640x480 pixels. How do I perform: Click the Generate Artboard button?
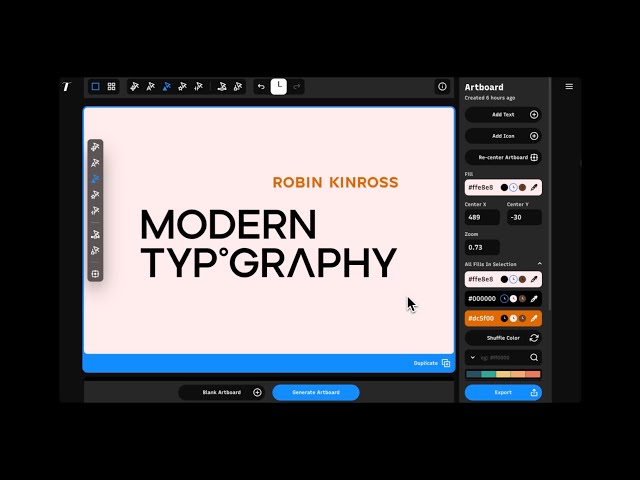click(316, 393)
